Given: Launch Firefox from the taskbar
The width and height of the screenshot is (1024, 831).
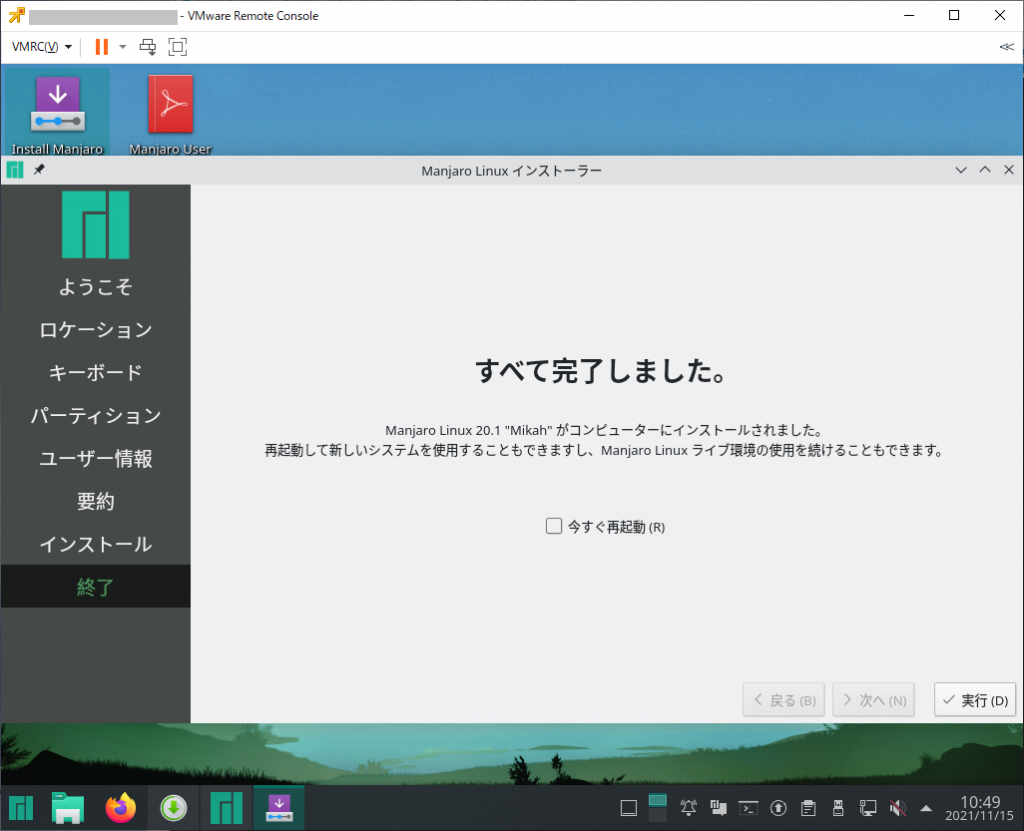Looking at the screenshot, I should (121, 808).
